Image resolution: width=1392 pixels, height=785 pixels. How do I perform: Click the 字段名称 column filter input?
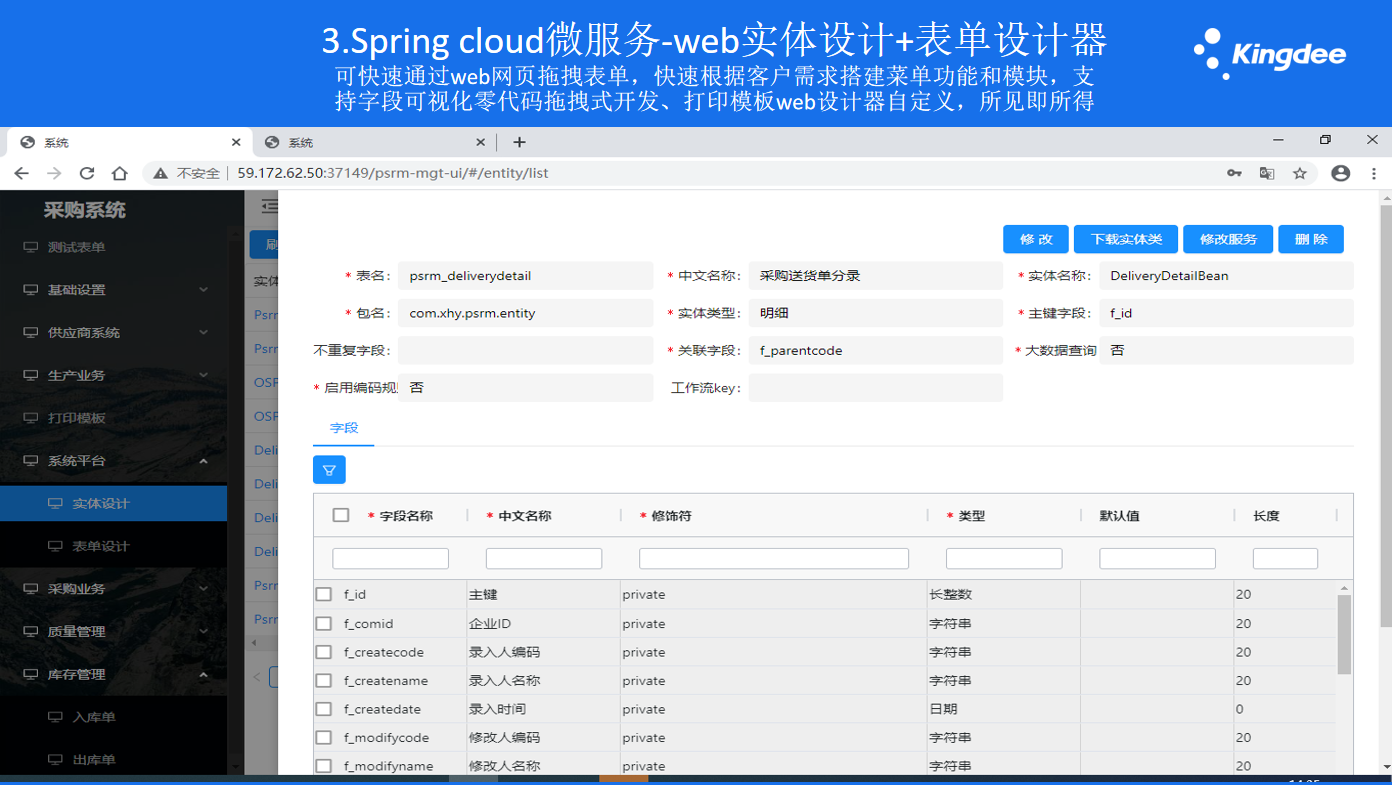390,559
